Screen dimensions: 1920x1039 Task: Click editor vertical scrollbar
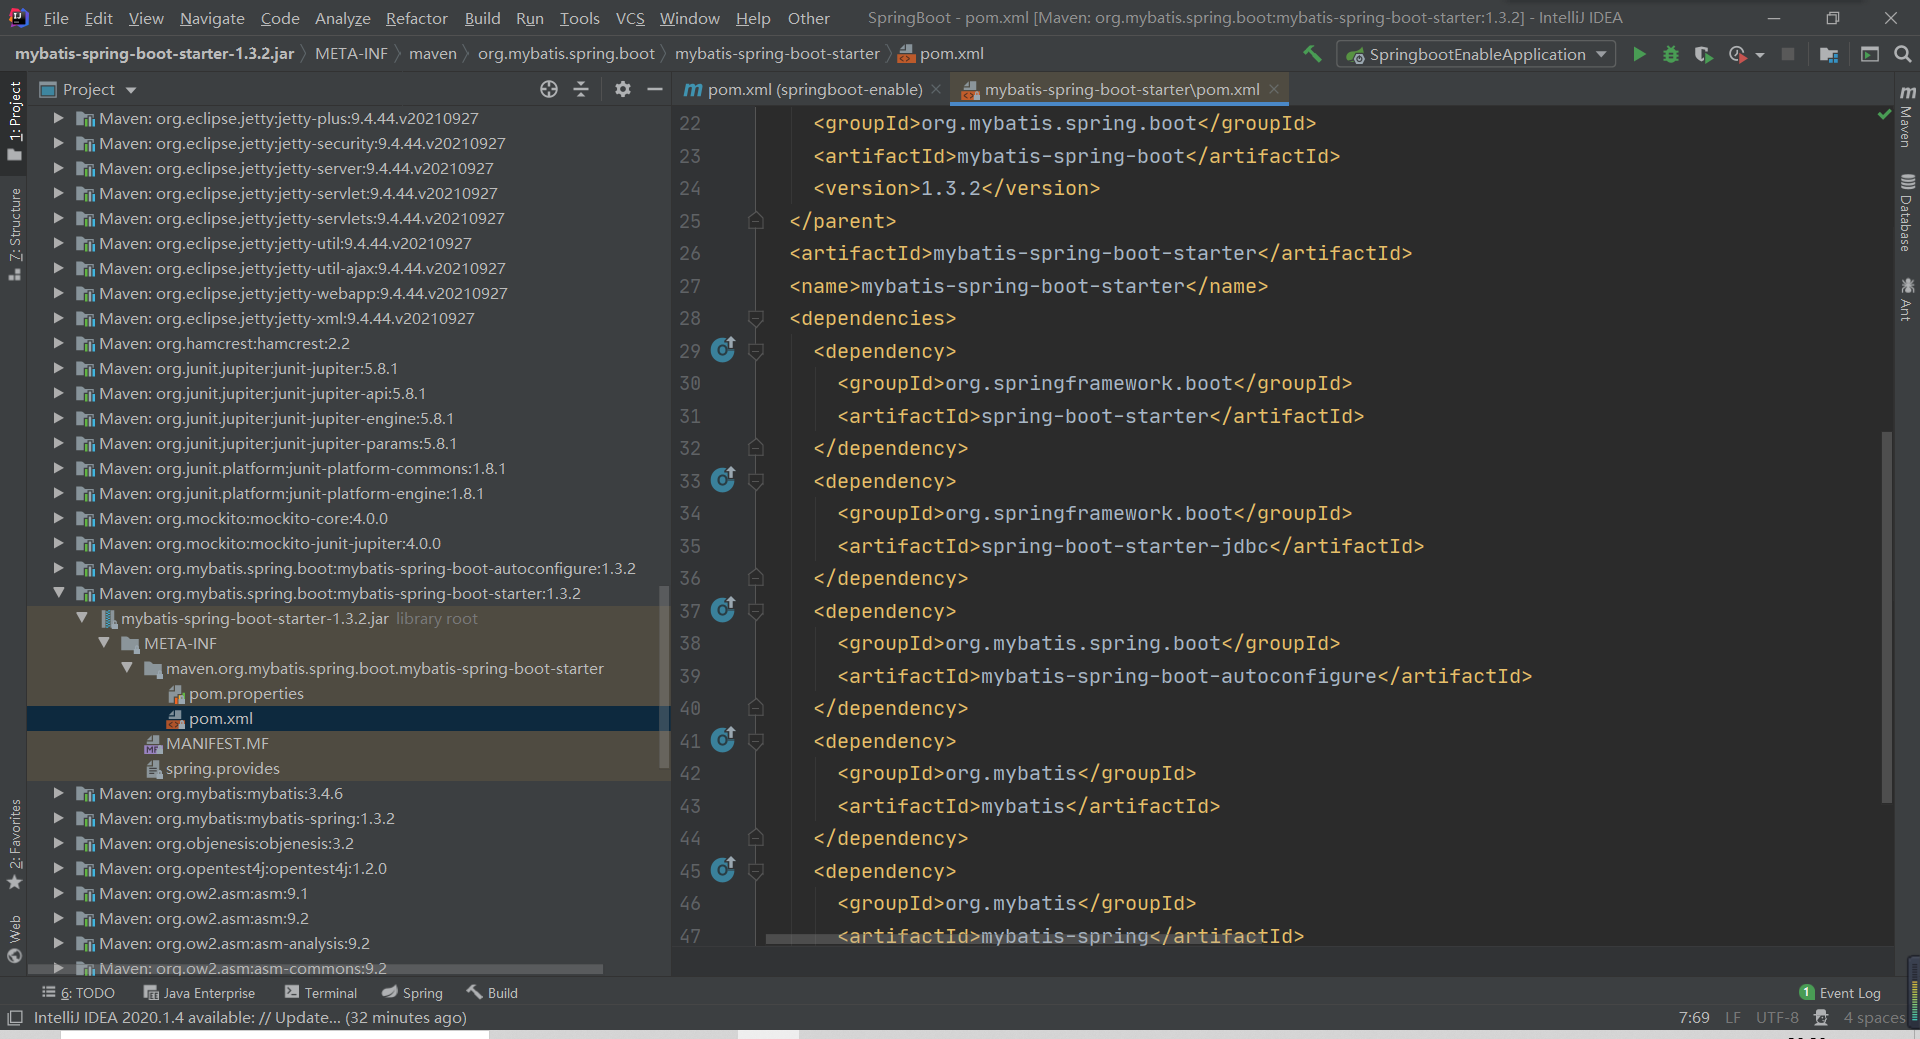tap(1887, 617)
